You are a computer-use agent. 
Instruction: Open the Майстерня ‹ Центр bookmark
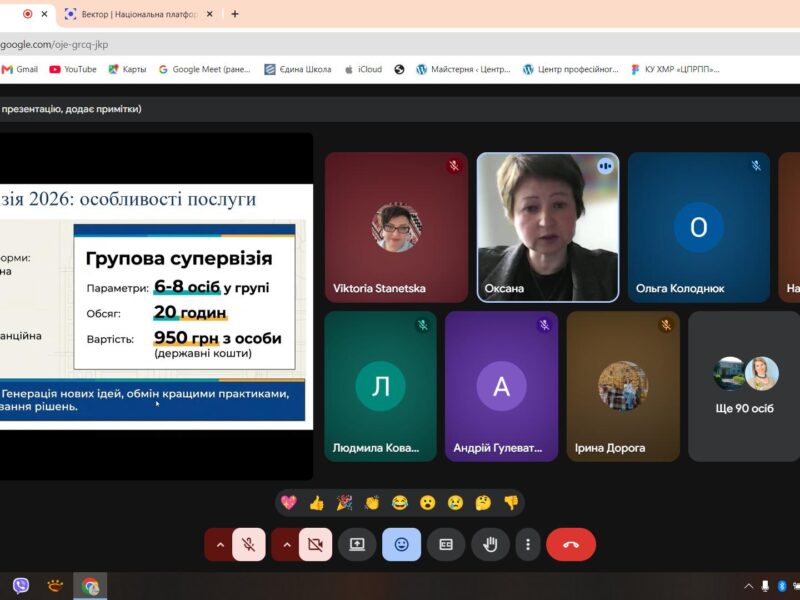click(463, 69)
